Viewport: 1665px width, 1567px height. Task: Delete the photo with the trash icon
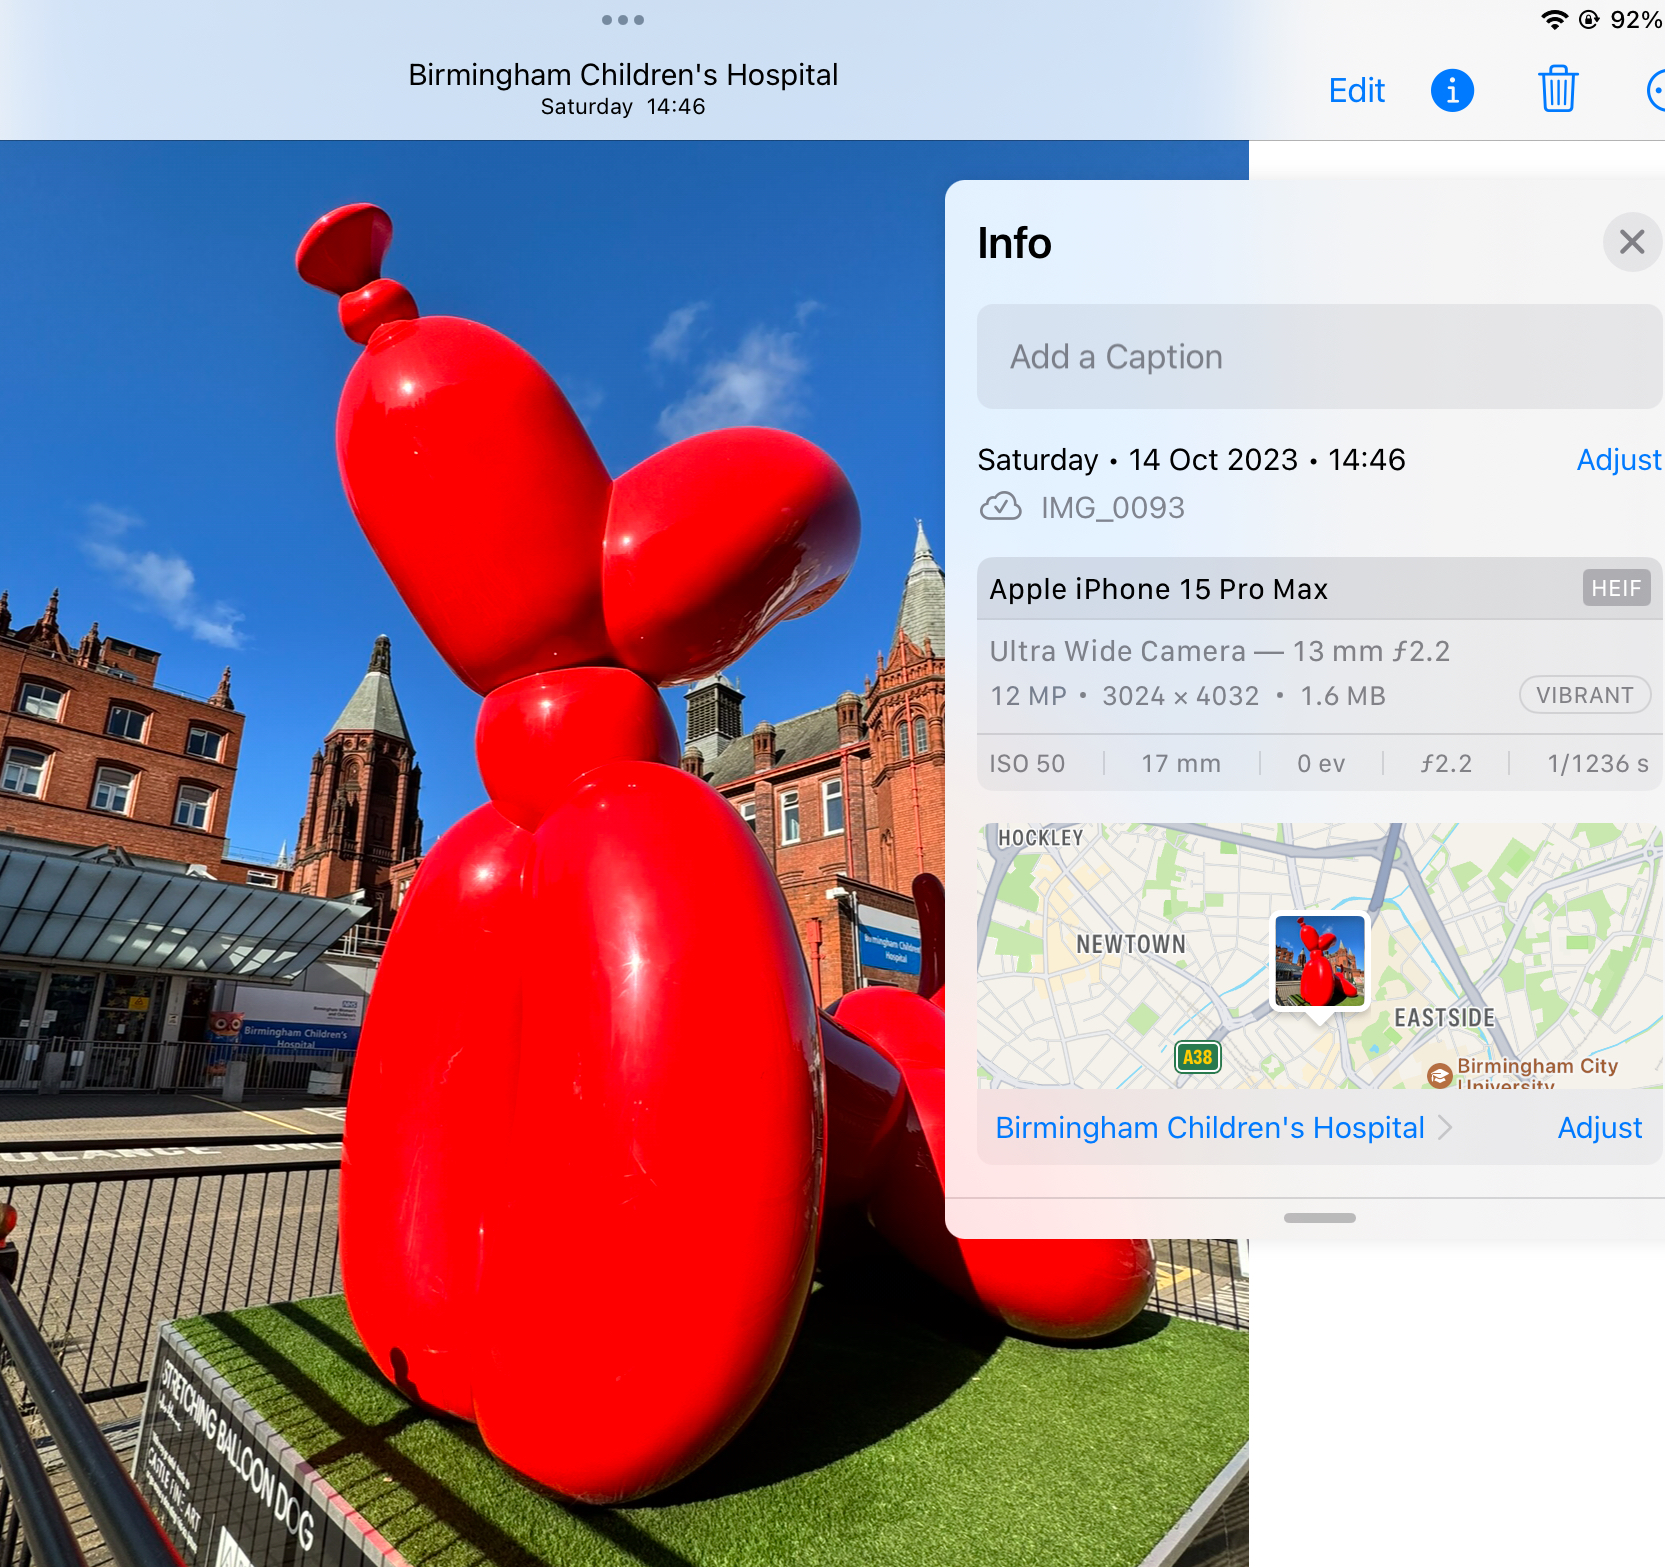pyautogui.click(x=1558, y=89)
